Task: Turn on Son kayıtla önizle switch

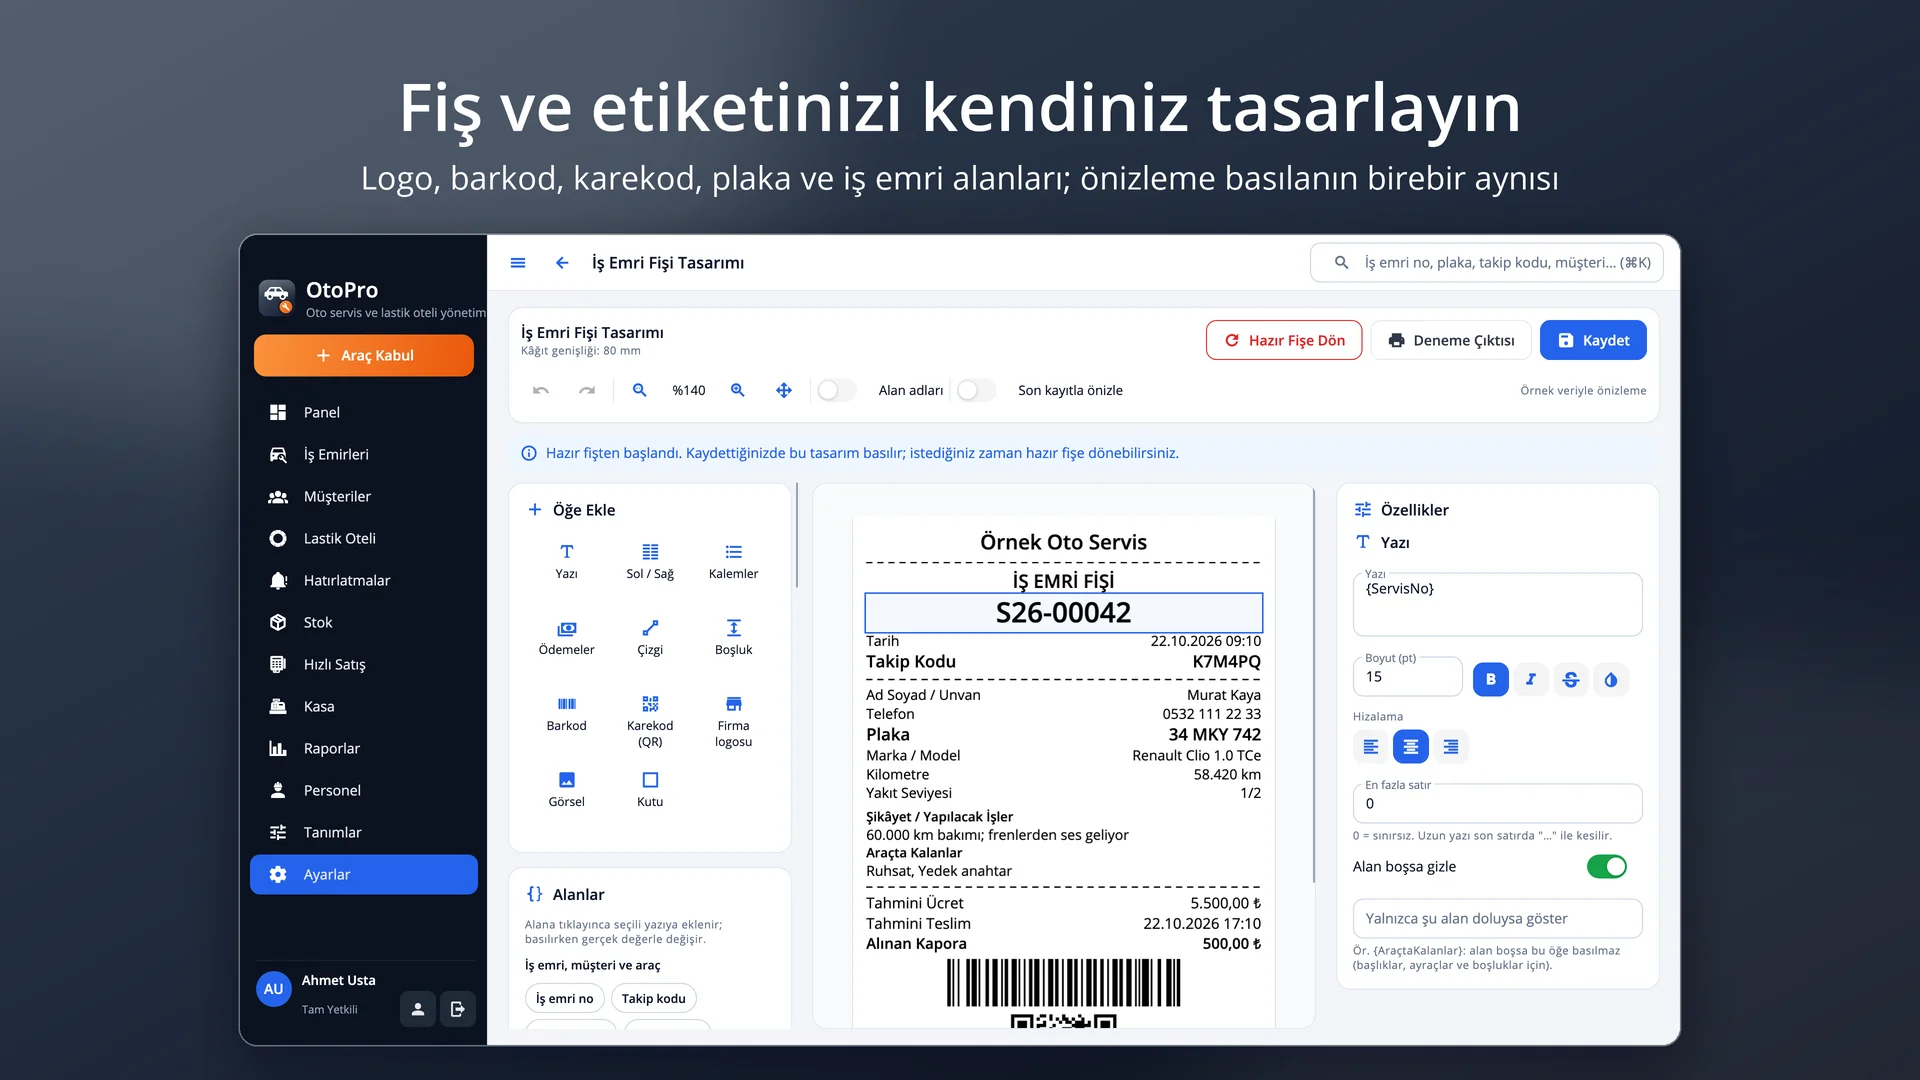Action: pos(976,390)
